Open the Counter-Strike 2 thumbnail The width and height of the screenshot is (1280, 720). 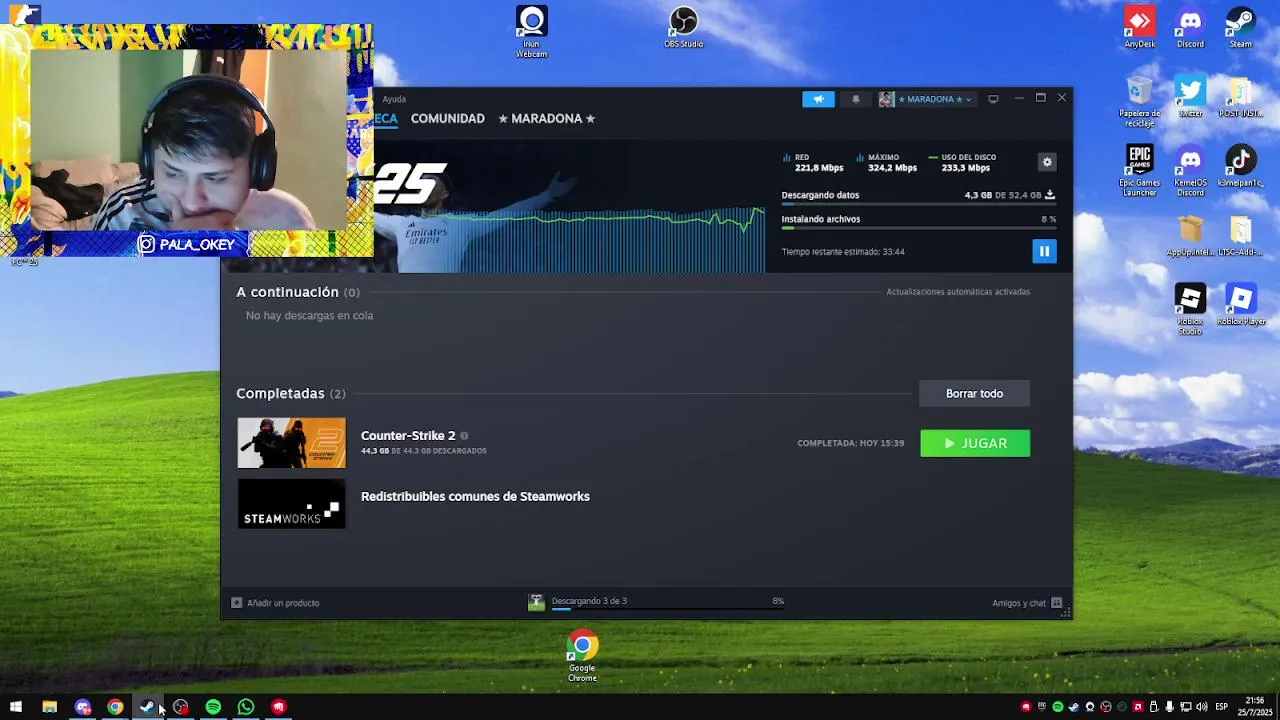click(x=291, y=443)
